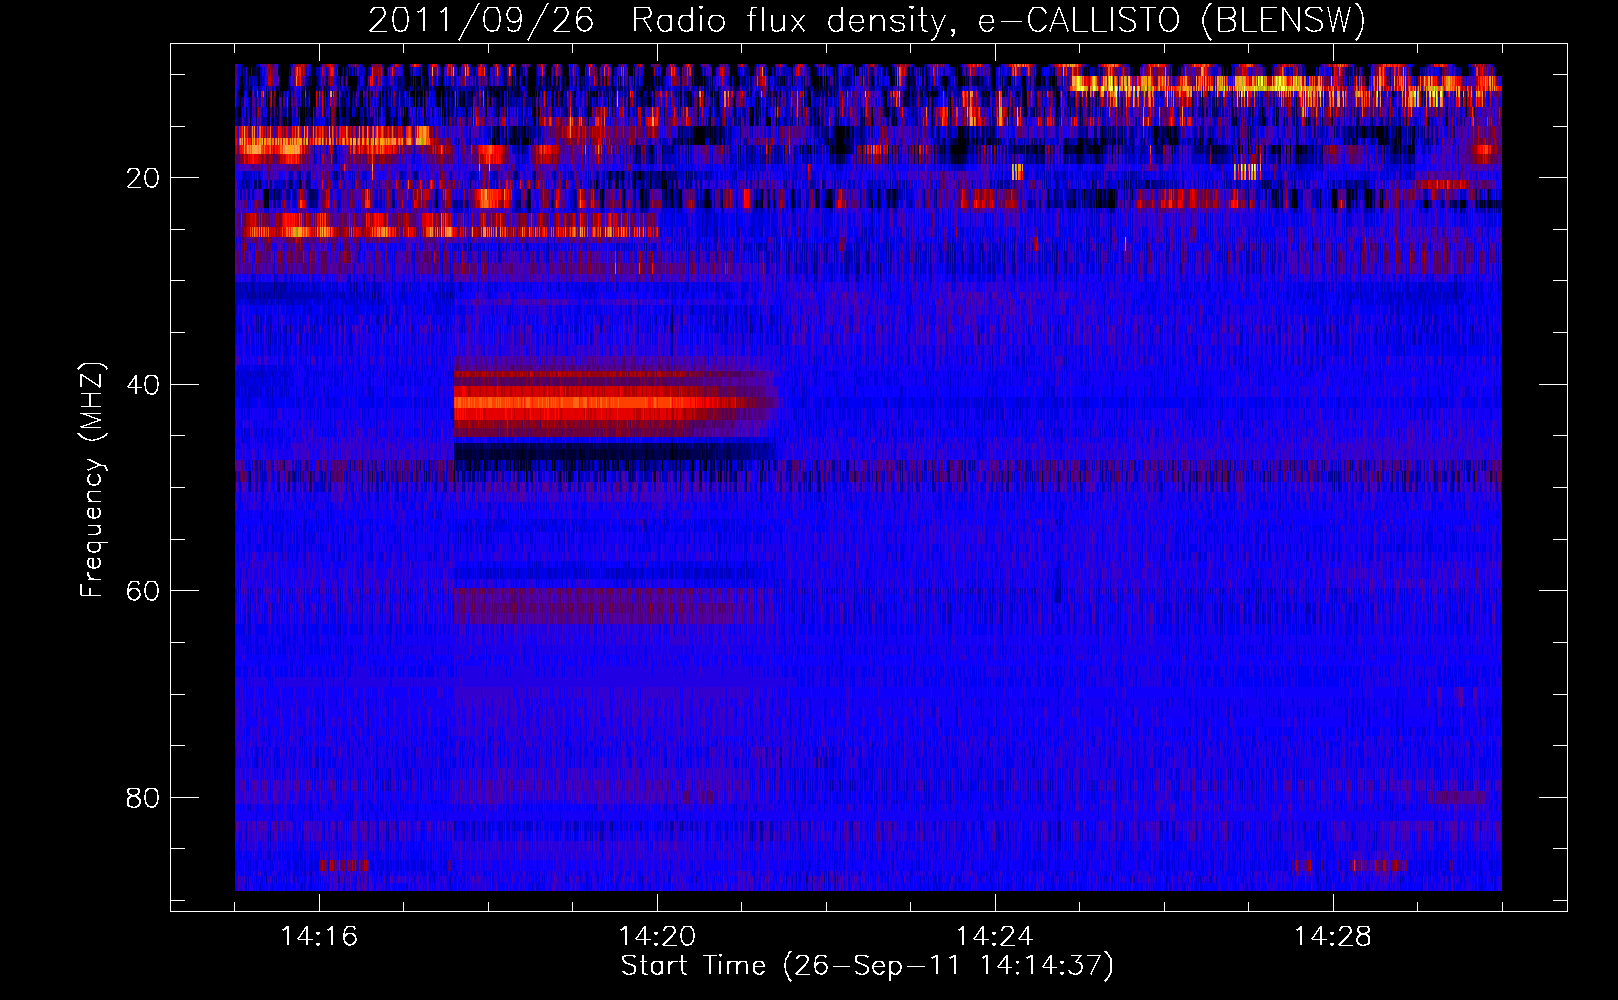Viewport: 1618px width, 1000px height.
Task: Click the '40' frequency tick label
Action: pos(143,385)
